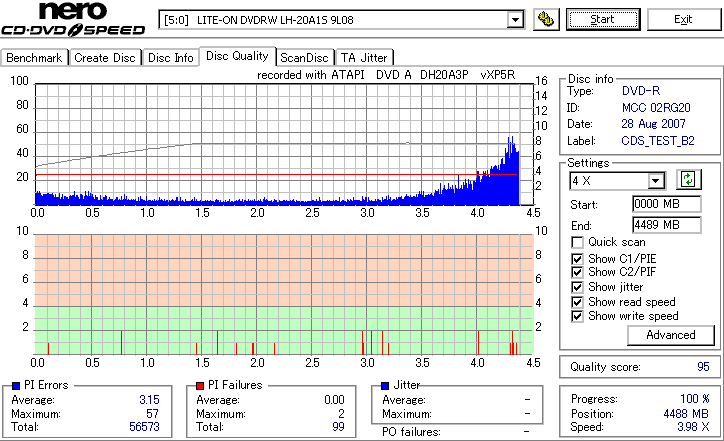Toggle Show write speed checkbox
Screen dimensions: 724x441
click(x=577, y=316)
